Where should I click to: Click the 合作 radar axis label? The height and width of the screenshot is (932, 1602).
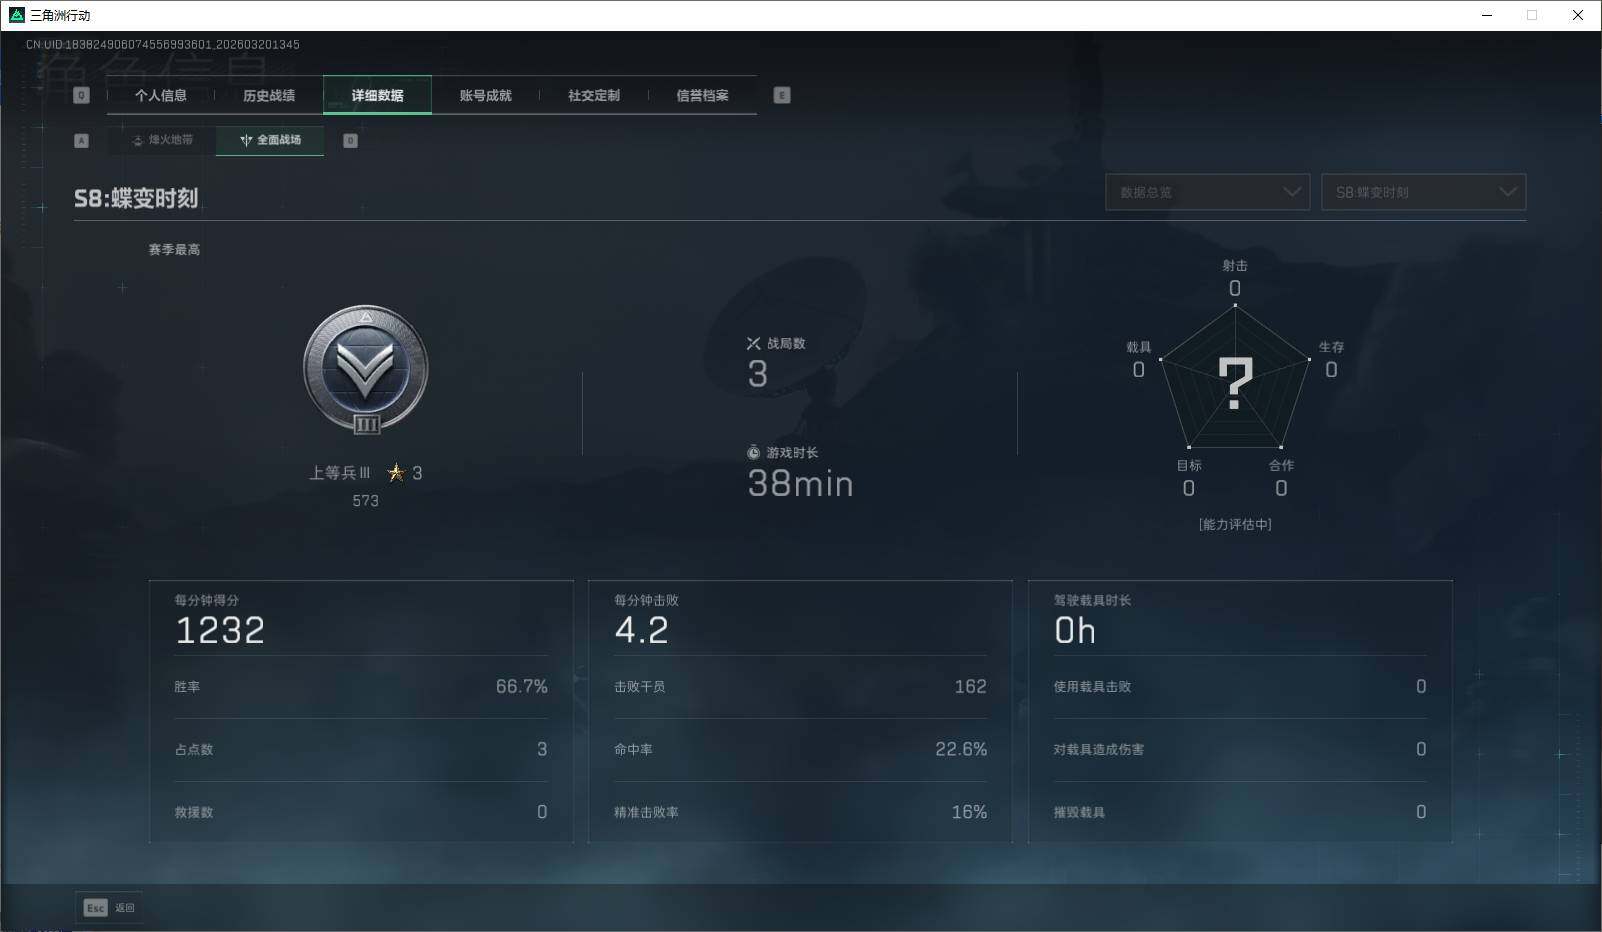coord(1281,465)
